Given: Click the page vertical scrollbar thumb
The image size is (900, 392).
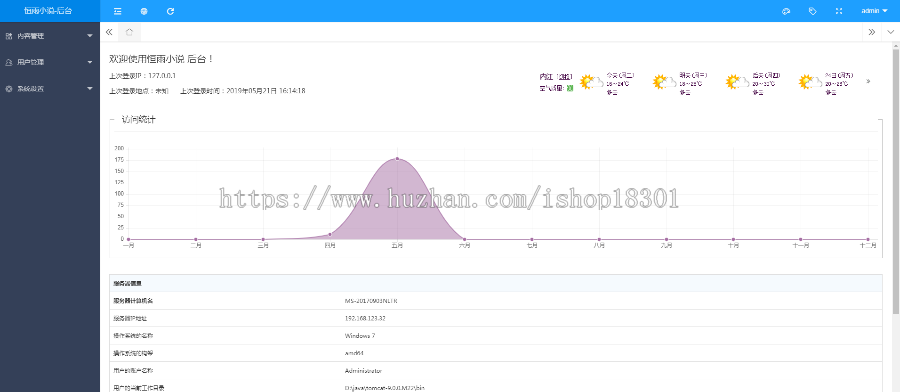Looking at the screenshot, I should pos(895,181).
